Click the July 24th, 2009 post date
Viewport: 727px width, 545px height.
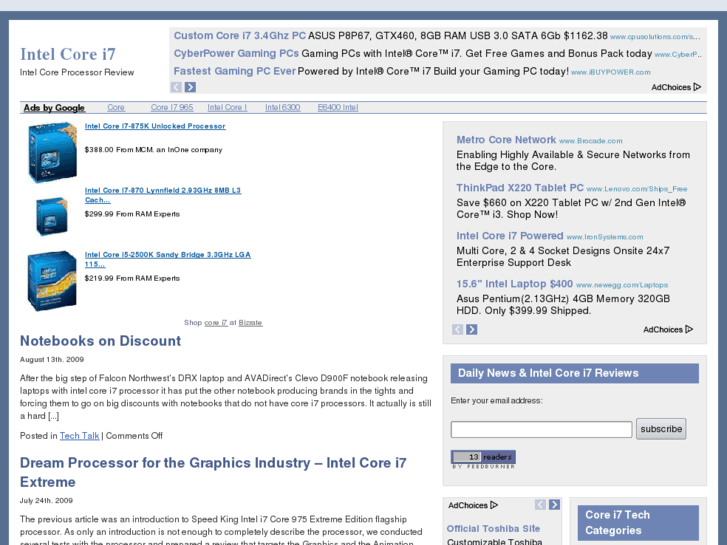click(x=46, y=500)
